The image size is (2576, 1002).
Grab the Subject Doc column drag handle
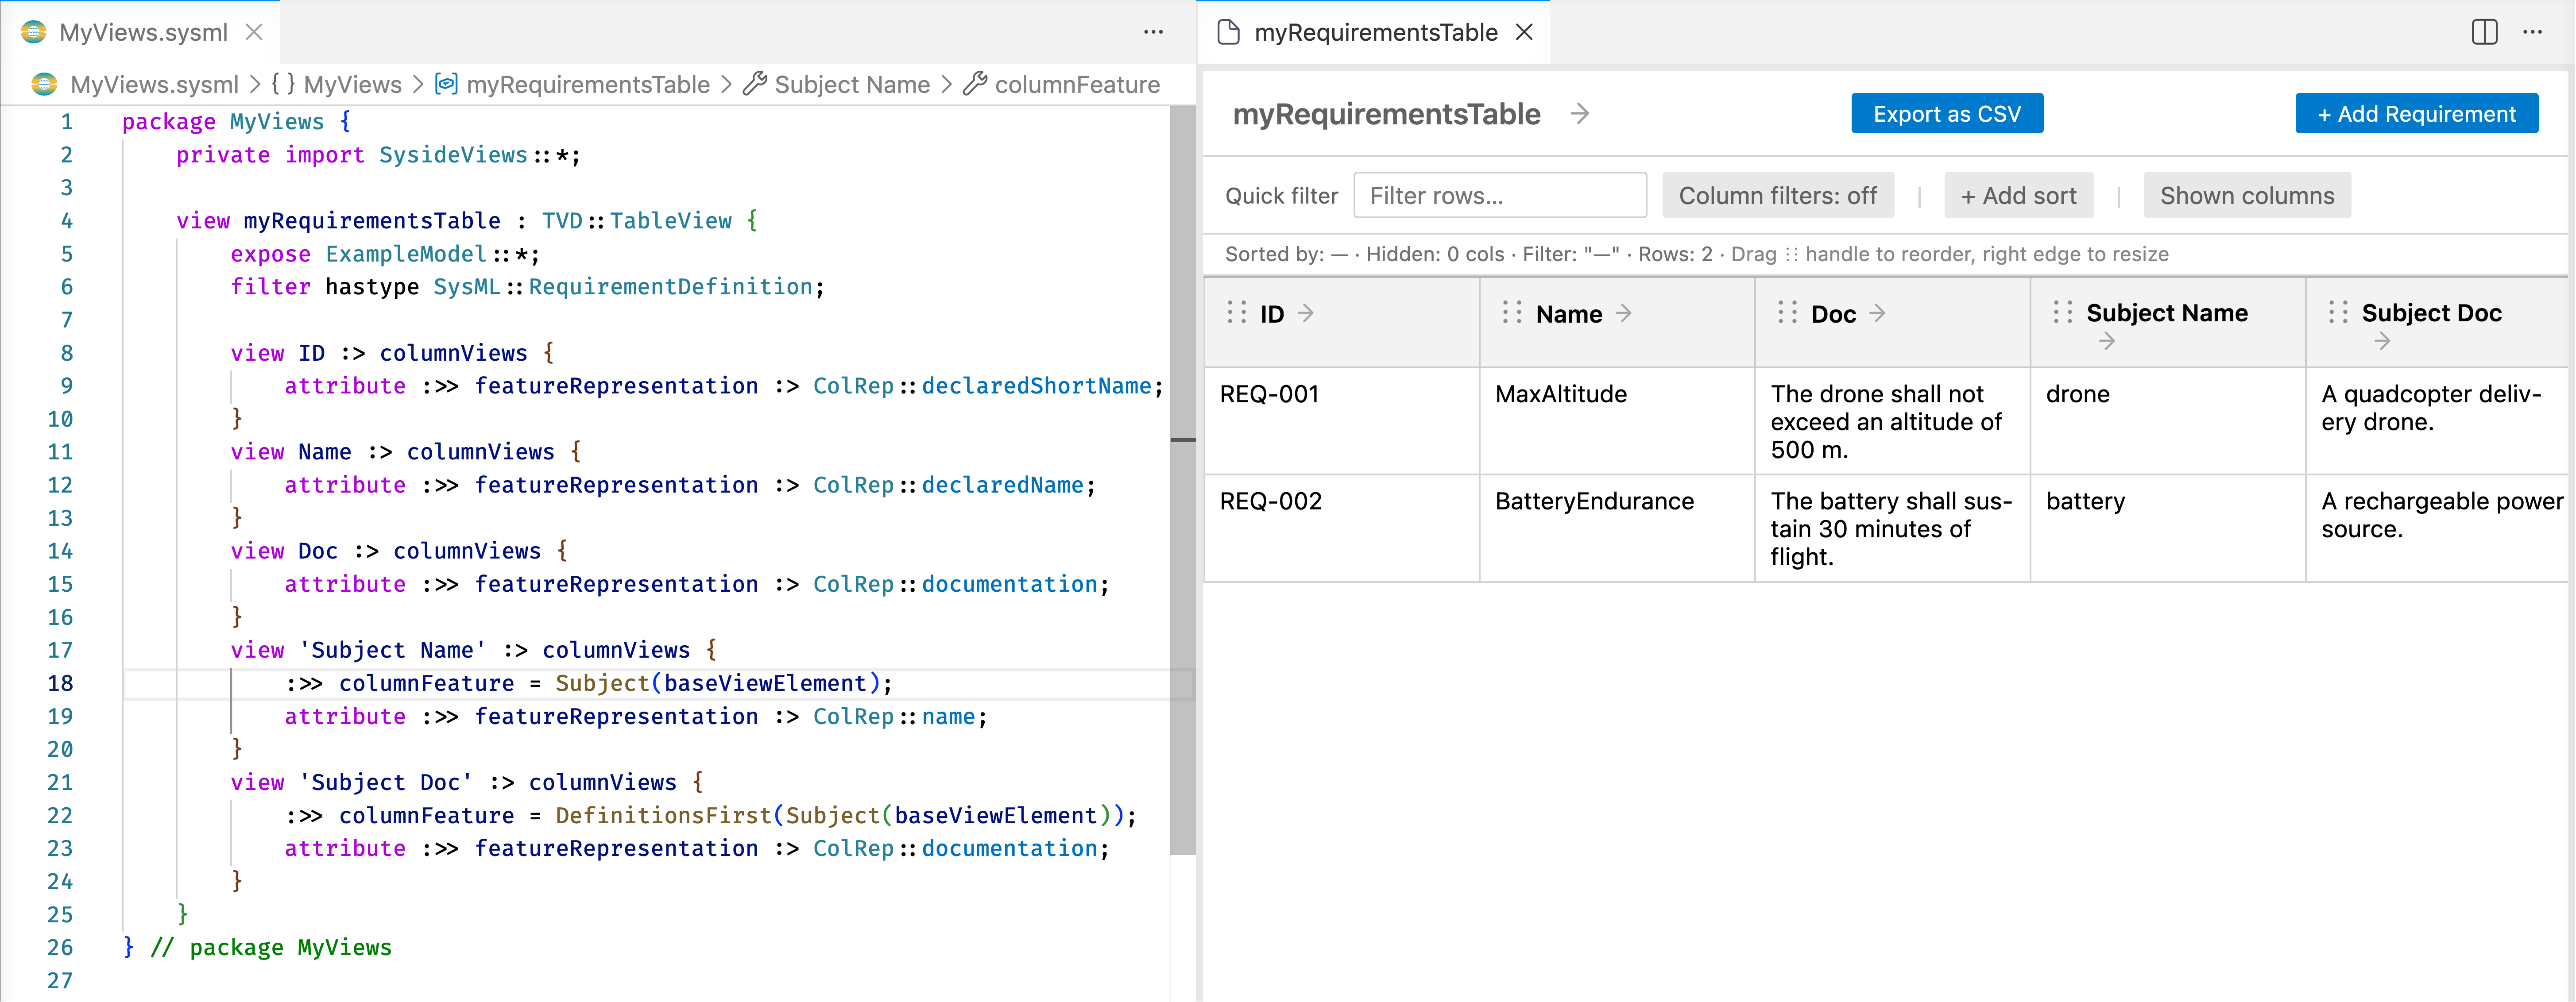coord(2337,313)
